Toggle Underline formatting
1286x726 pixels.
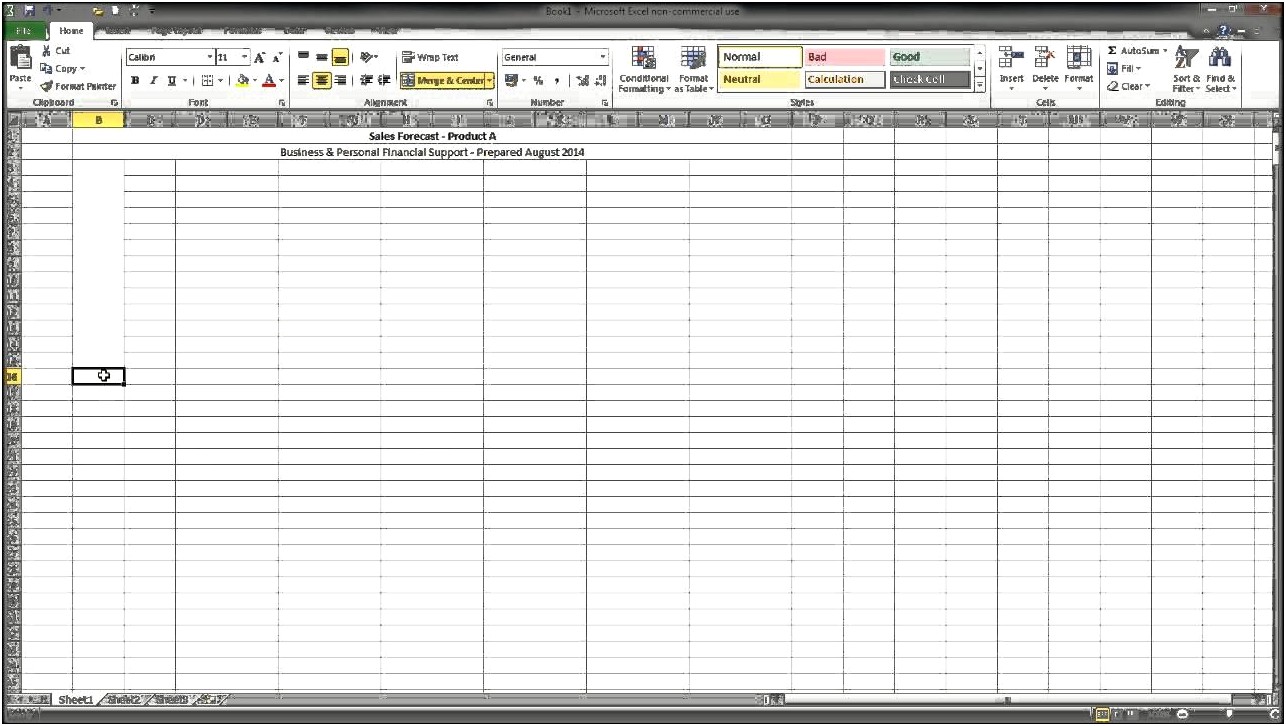pyautogui.click(x=171, y=81)
